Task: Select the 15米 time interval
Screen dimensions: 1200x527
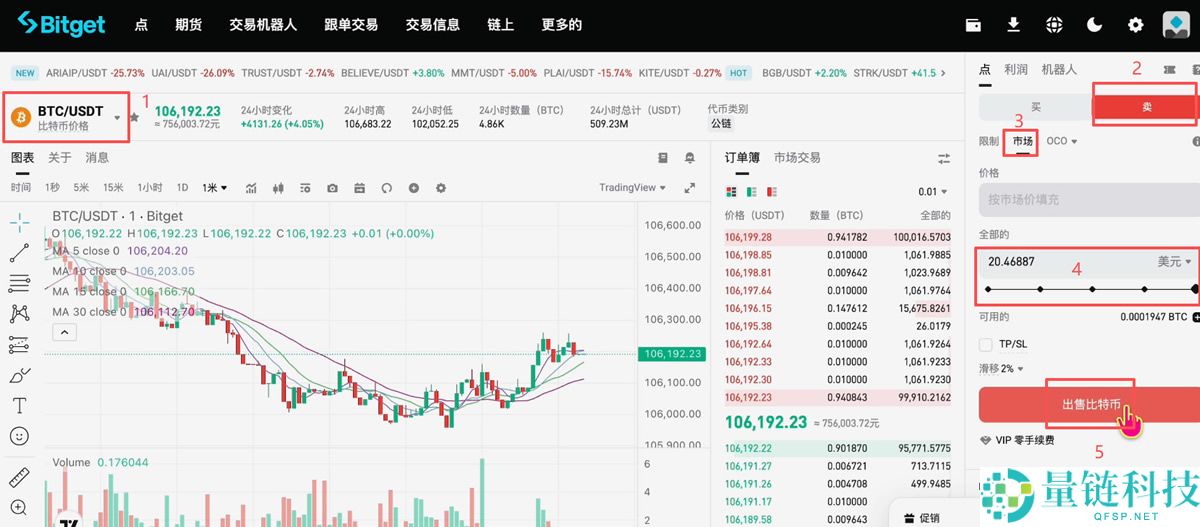Action: click(113, 188)
